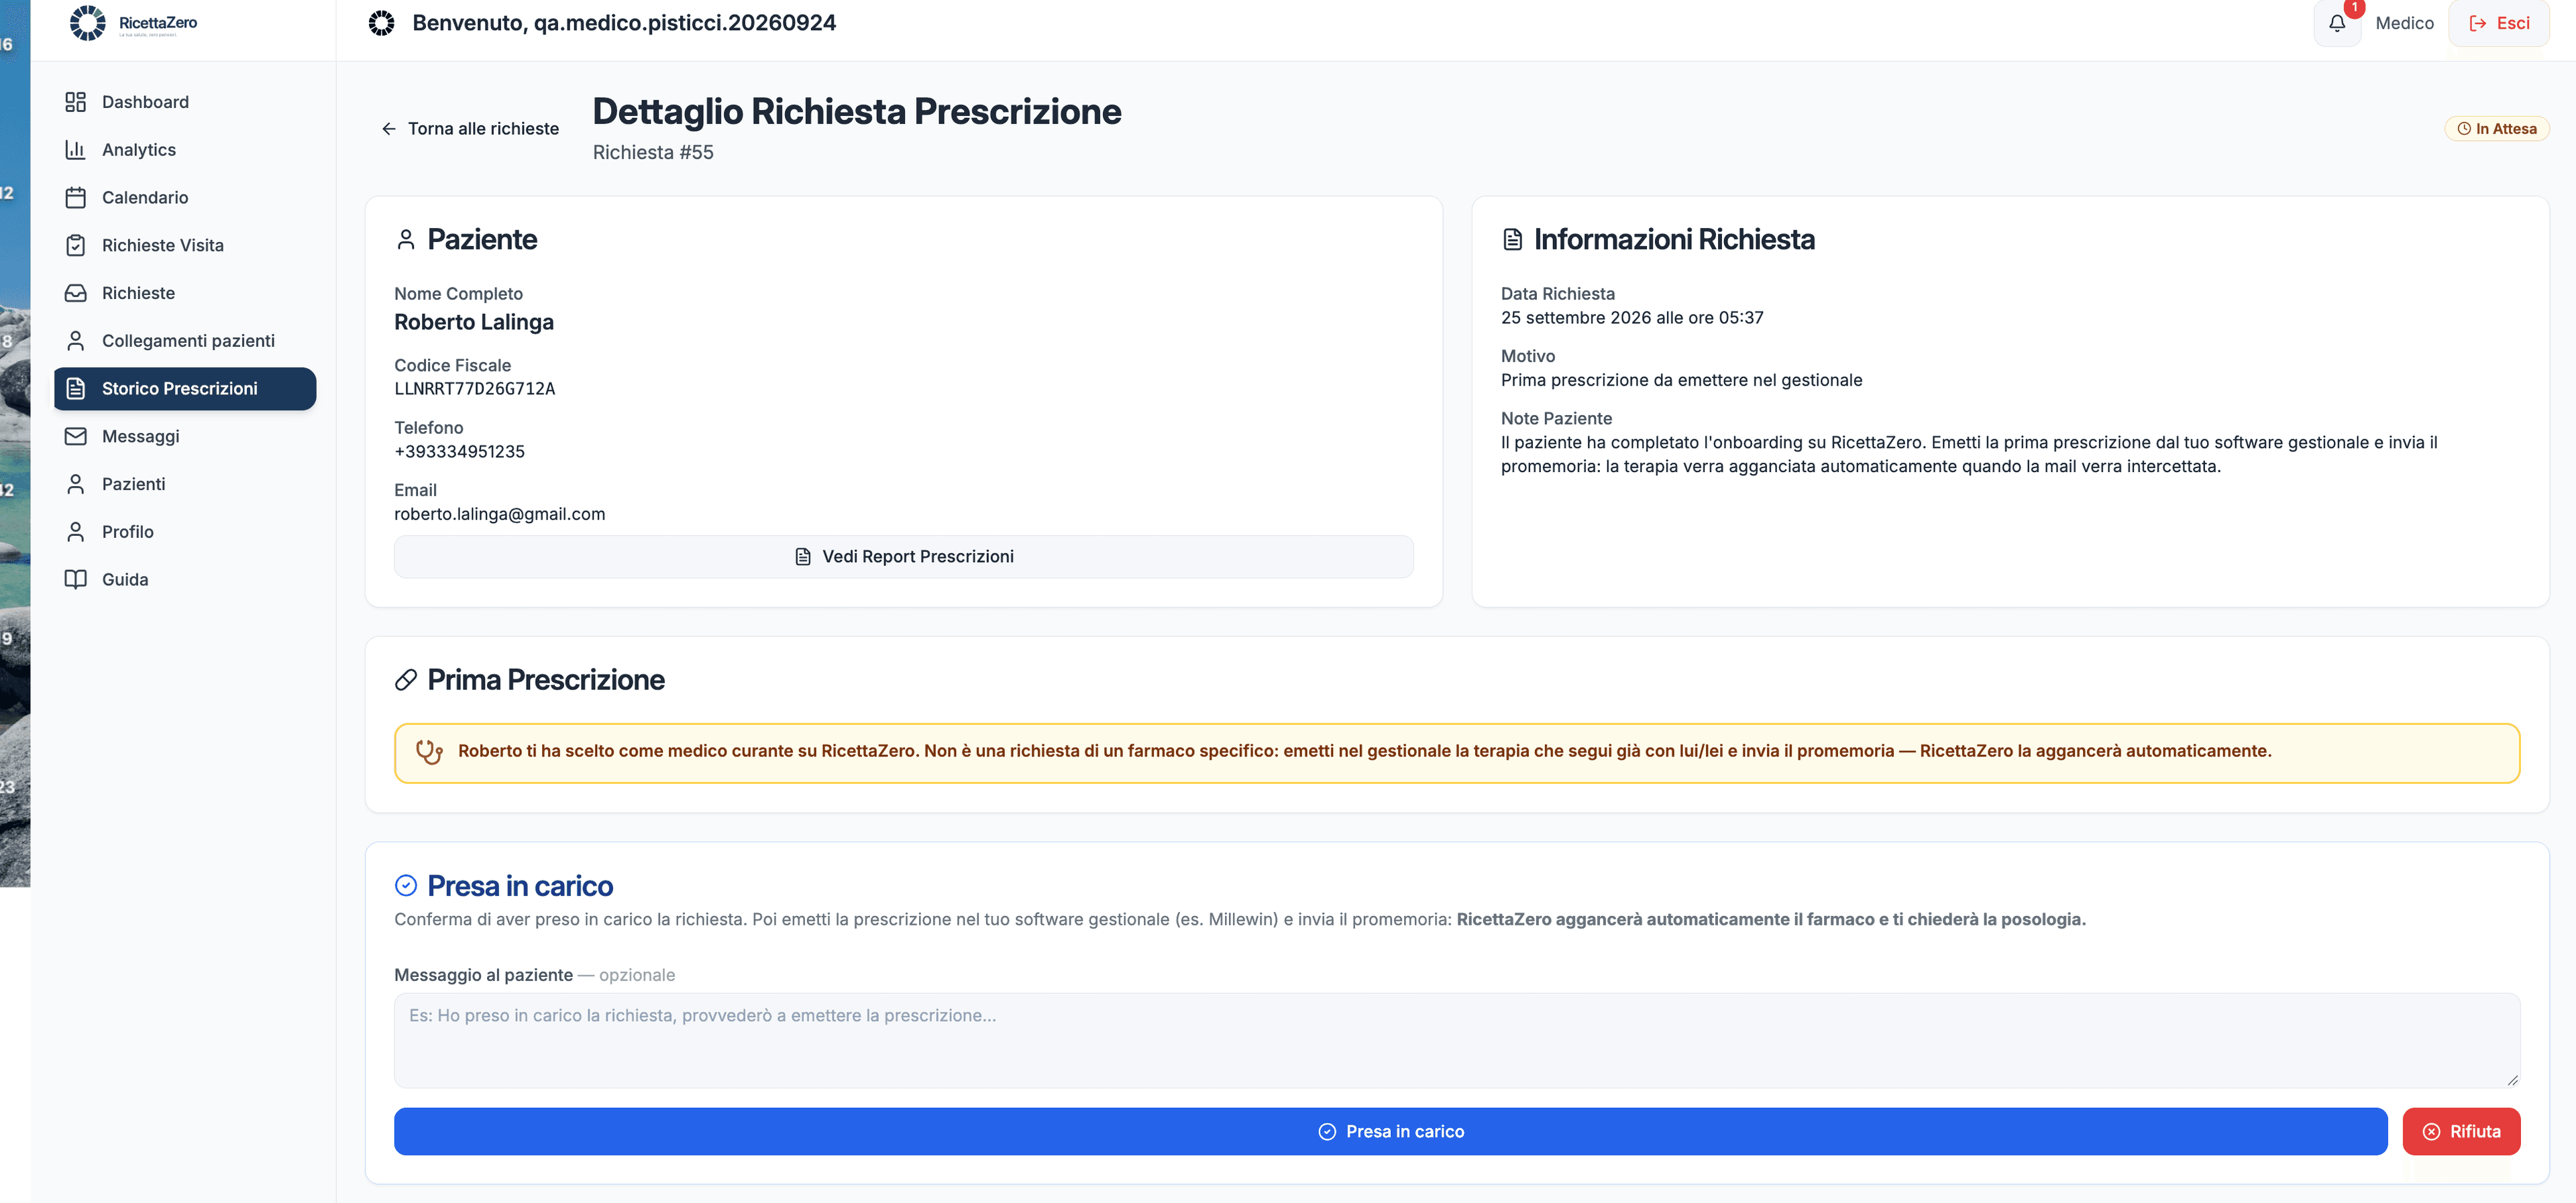Click codice fiscale LLNRRT77D26G712A
The image size is (2576, 1203).
(474, 389)
